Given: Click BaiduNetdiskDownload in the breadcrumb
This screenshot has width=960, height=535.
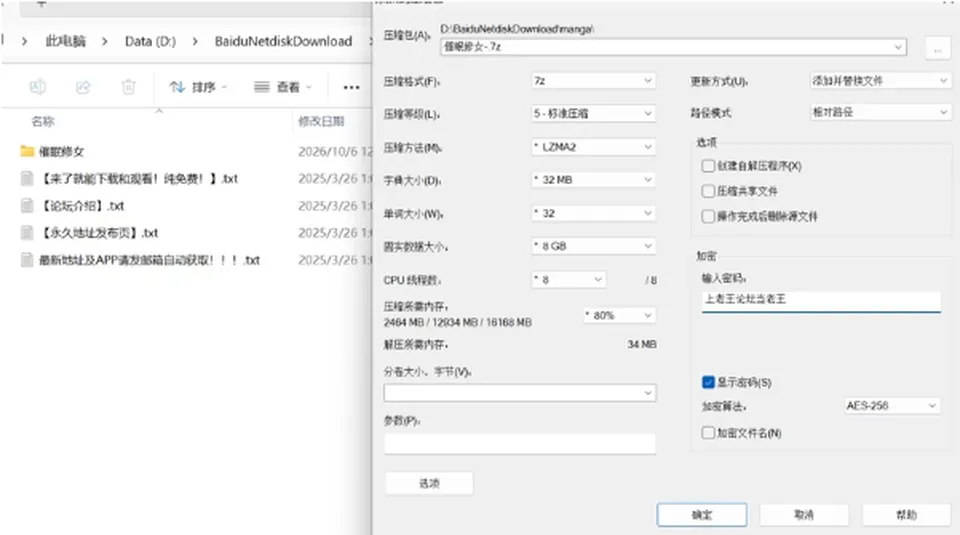Looking at the screenshot, I should [x=283, y=41].
